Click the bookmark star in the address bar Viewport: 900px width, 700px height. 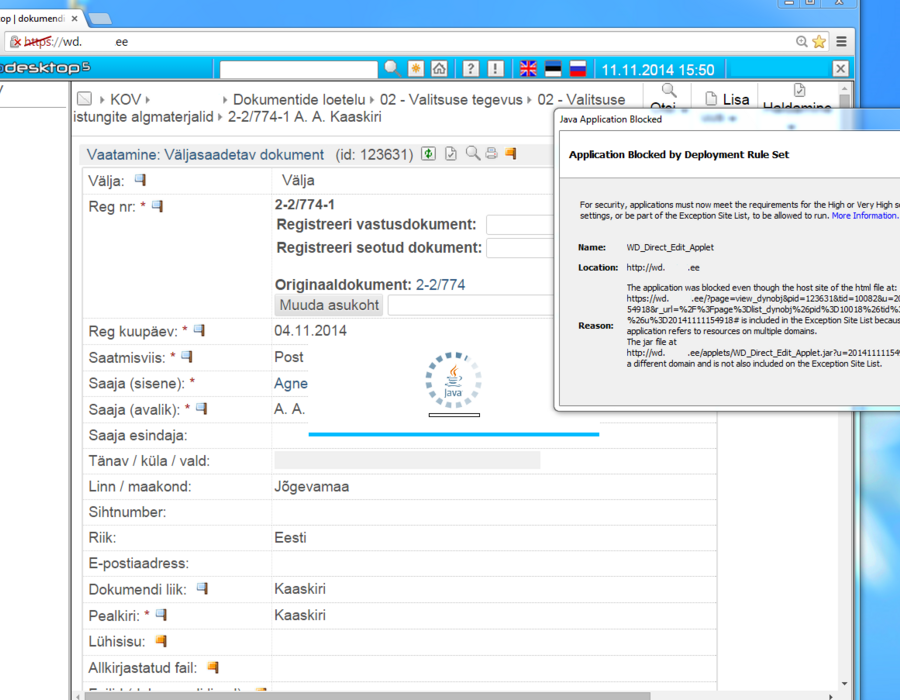coord(819,41)
